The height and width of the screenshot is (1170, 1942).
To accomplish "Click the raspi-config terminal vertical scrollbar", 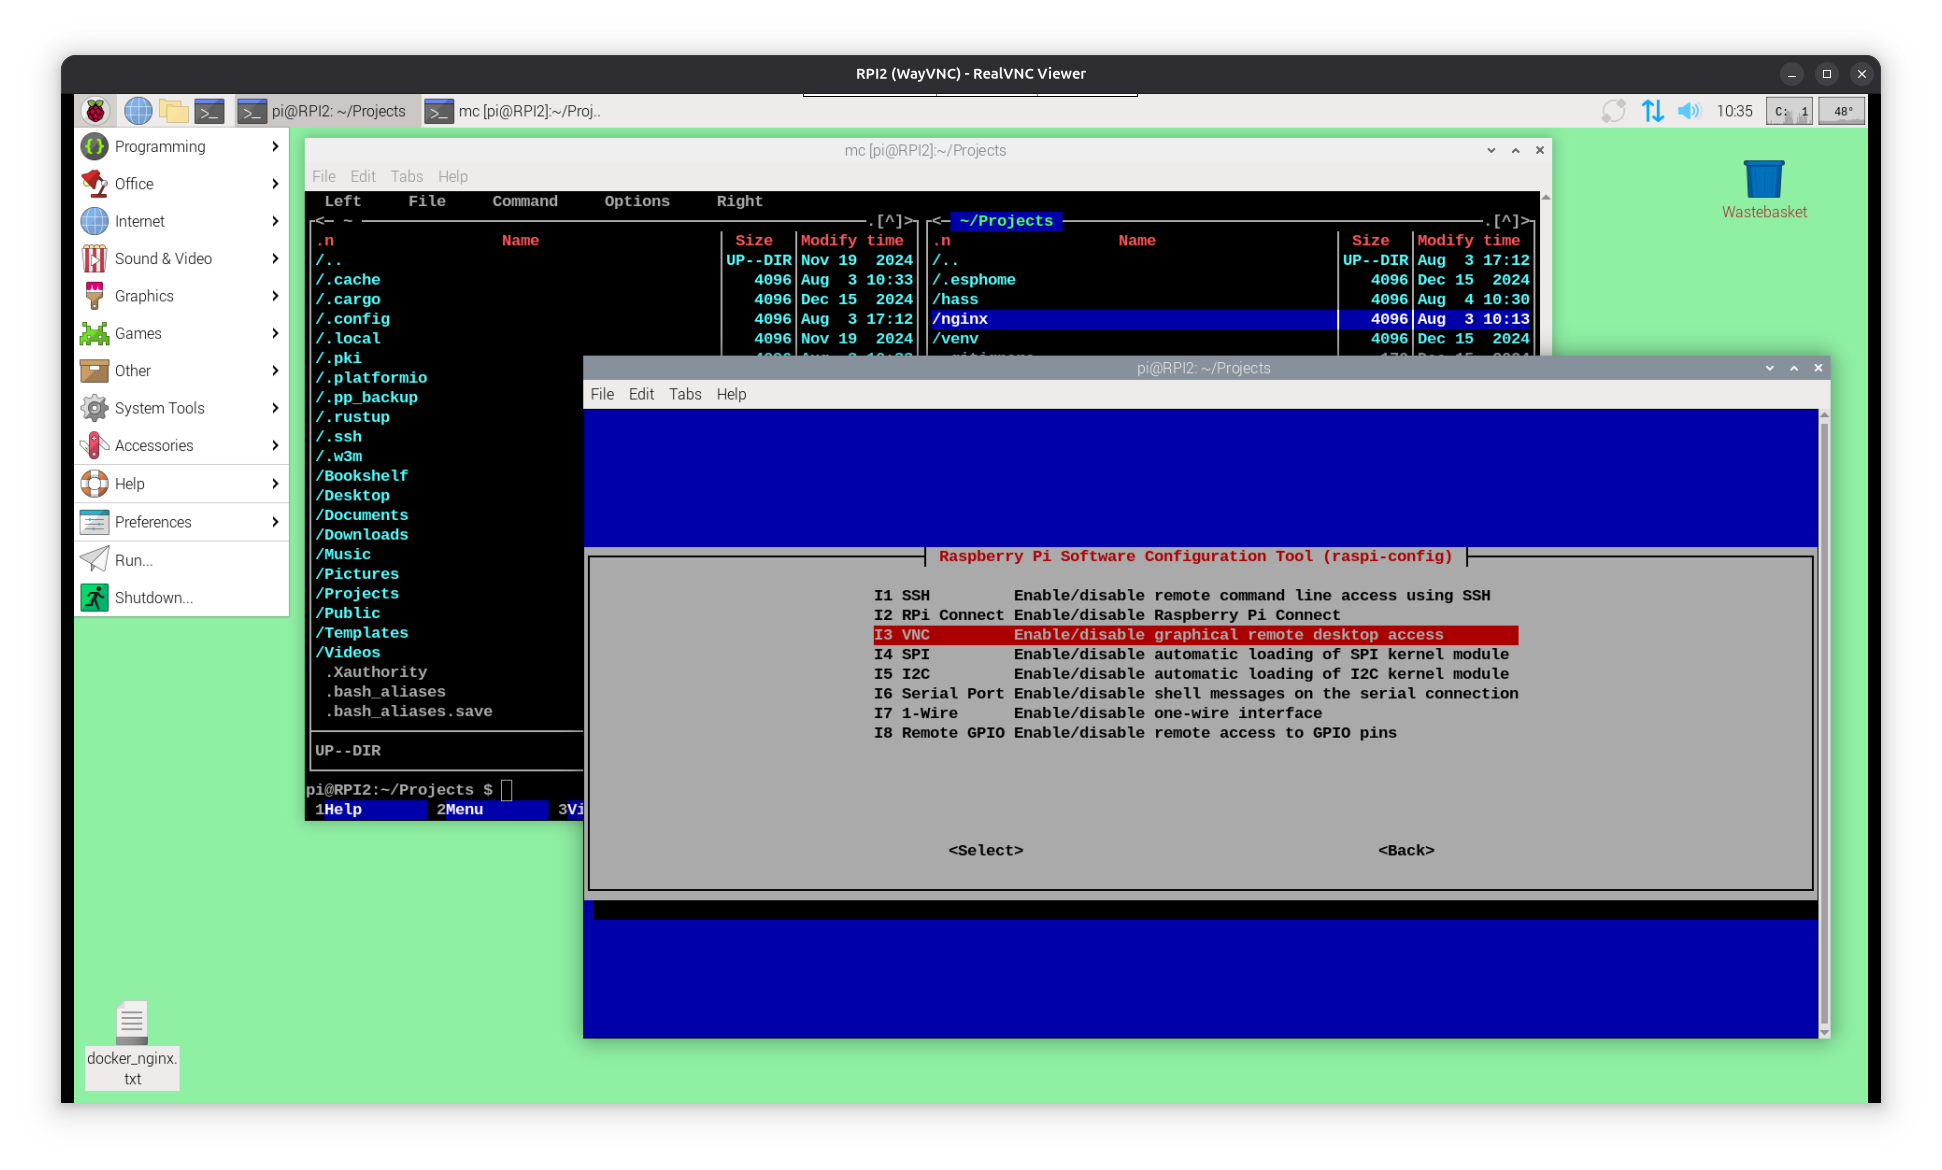I will (1825, 723).
